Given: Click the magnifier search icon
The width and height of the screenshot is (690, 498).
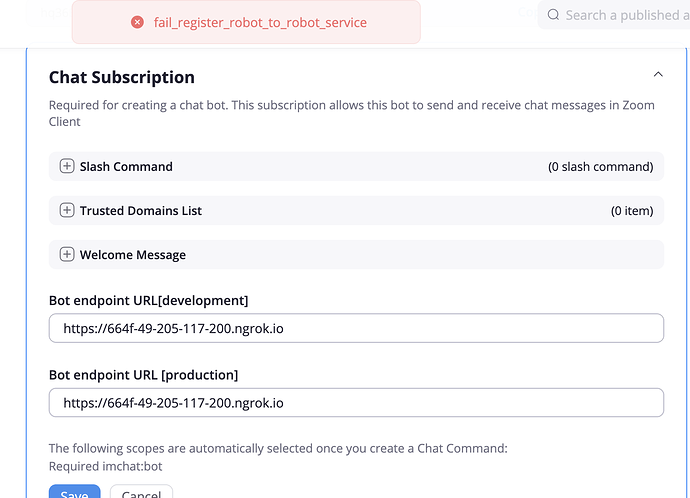Looking at the screenshot, I should [553, 15].
